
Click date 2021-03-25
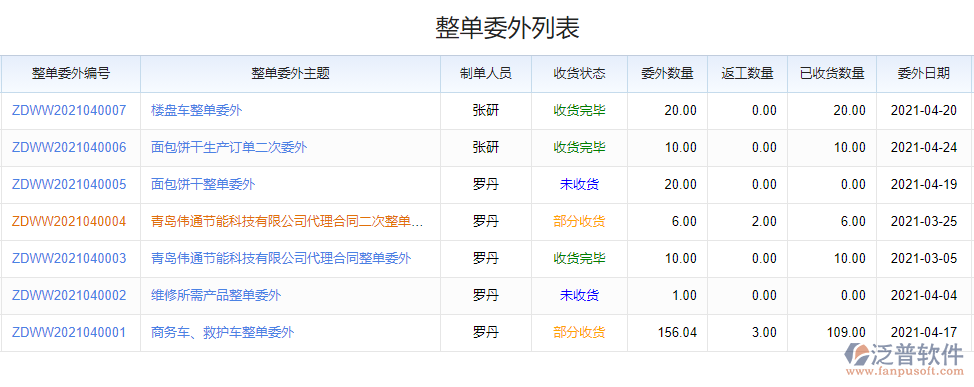(924, 222)
